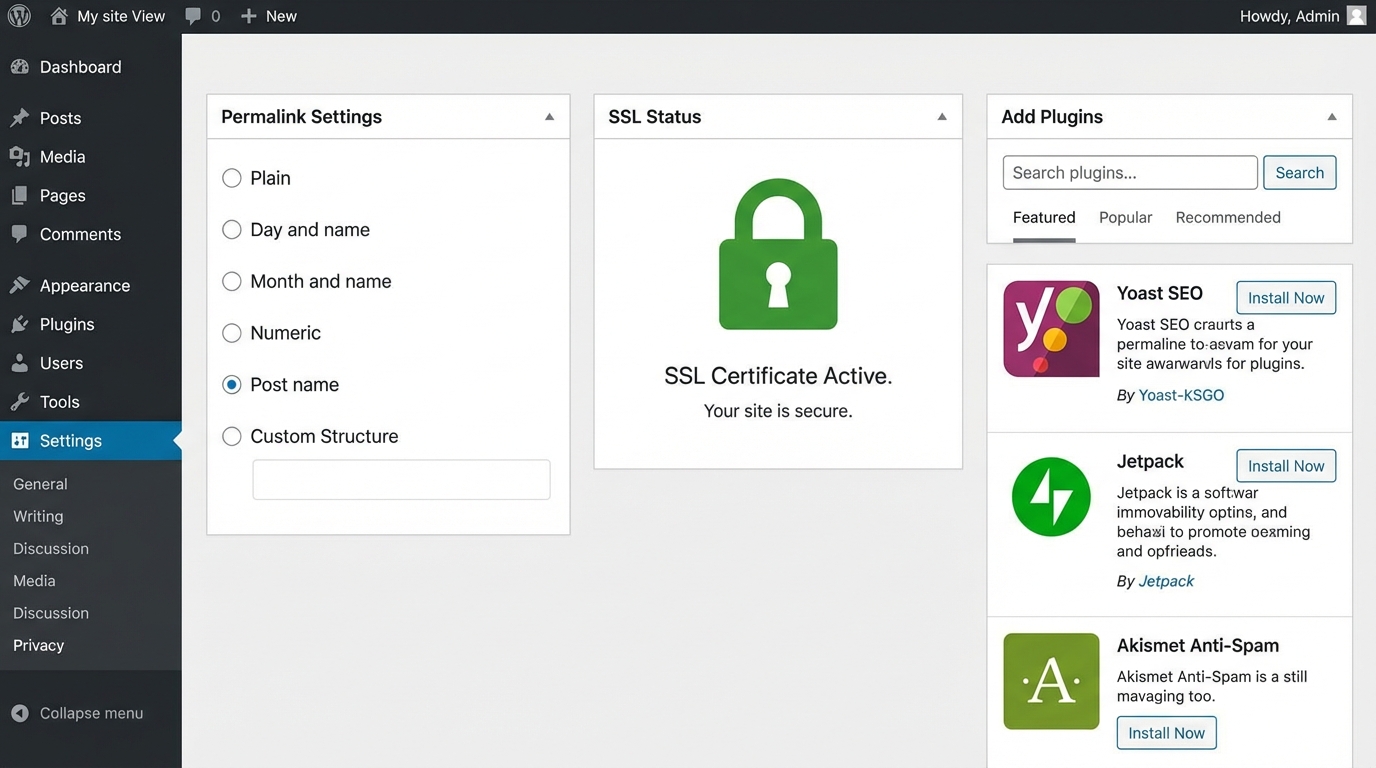Click the plugin Search input field

1129,172
